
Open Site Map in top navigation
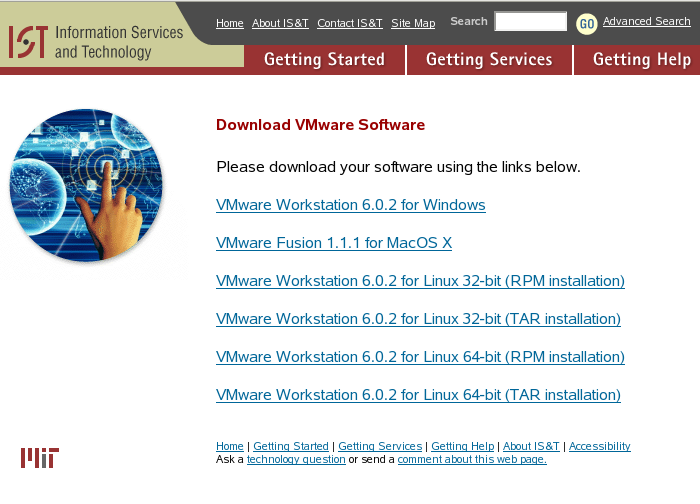413,23
